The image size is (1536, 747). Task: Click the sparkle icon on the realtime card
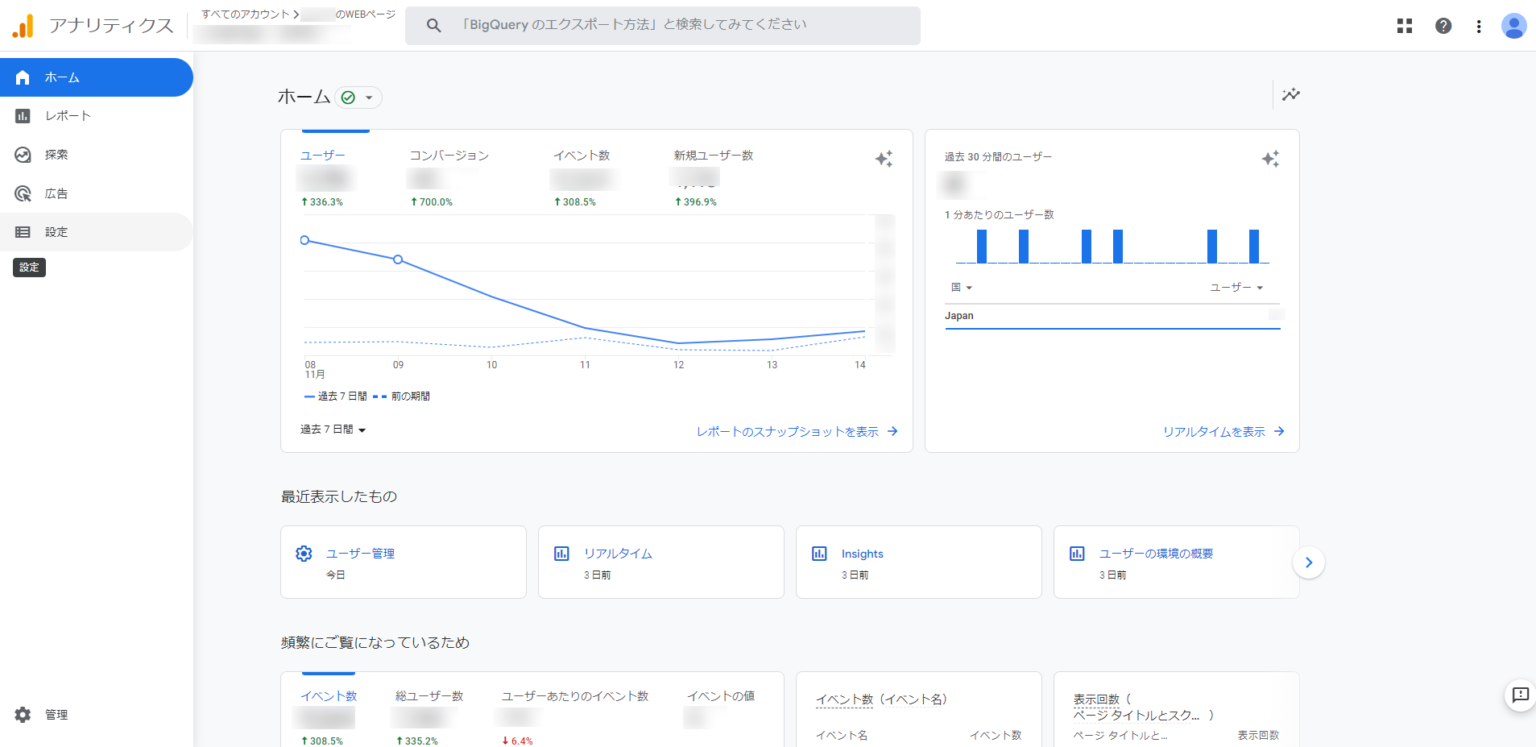(x=1270, y=158)
